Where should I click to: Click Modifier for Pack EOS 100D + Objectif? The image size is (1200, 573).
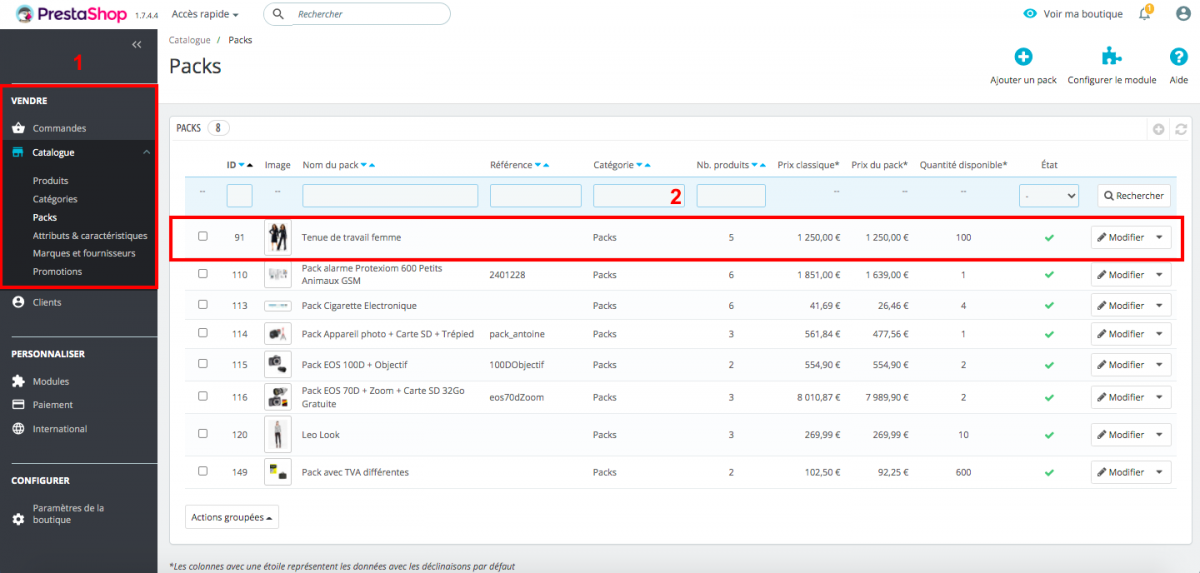[x=1120, y=365]
